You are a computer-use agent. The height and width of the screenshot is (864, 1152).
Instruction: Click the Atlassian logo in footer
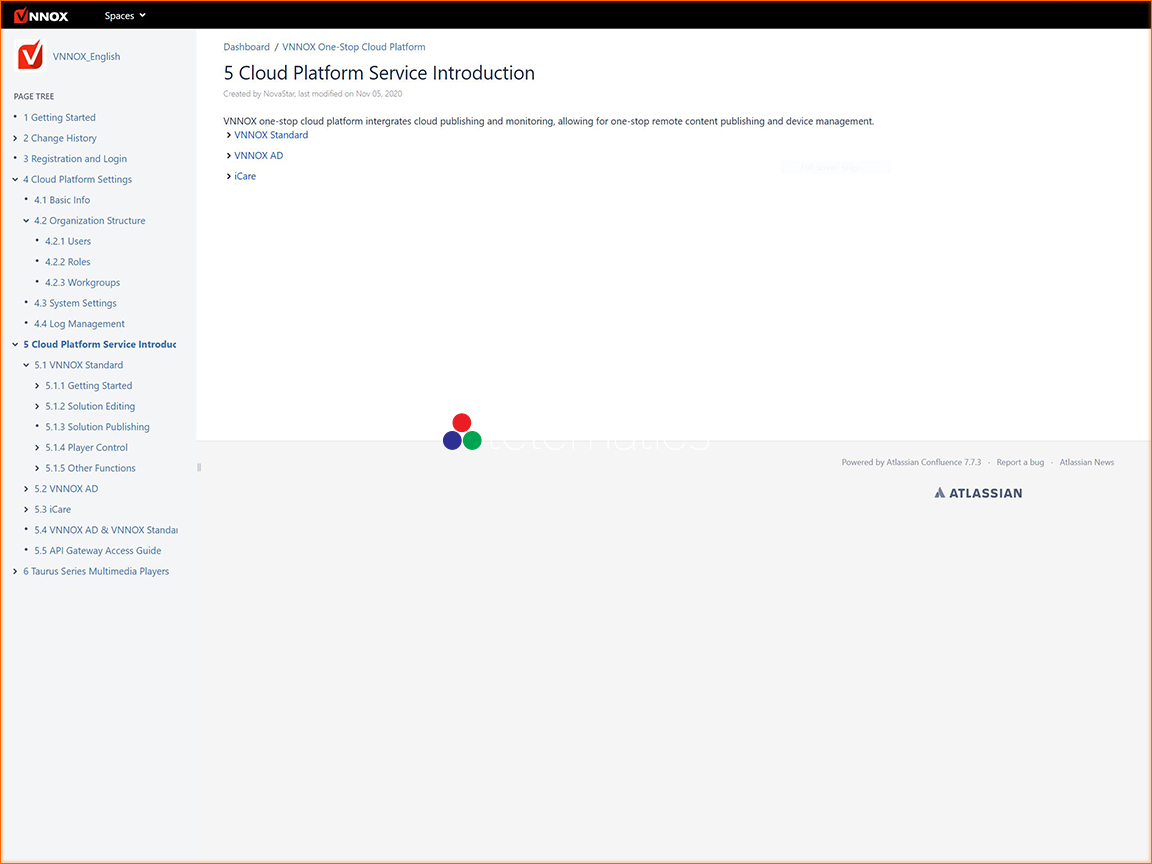coord(978,493)
